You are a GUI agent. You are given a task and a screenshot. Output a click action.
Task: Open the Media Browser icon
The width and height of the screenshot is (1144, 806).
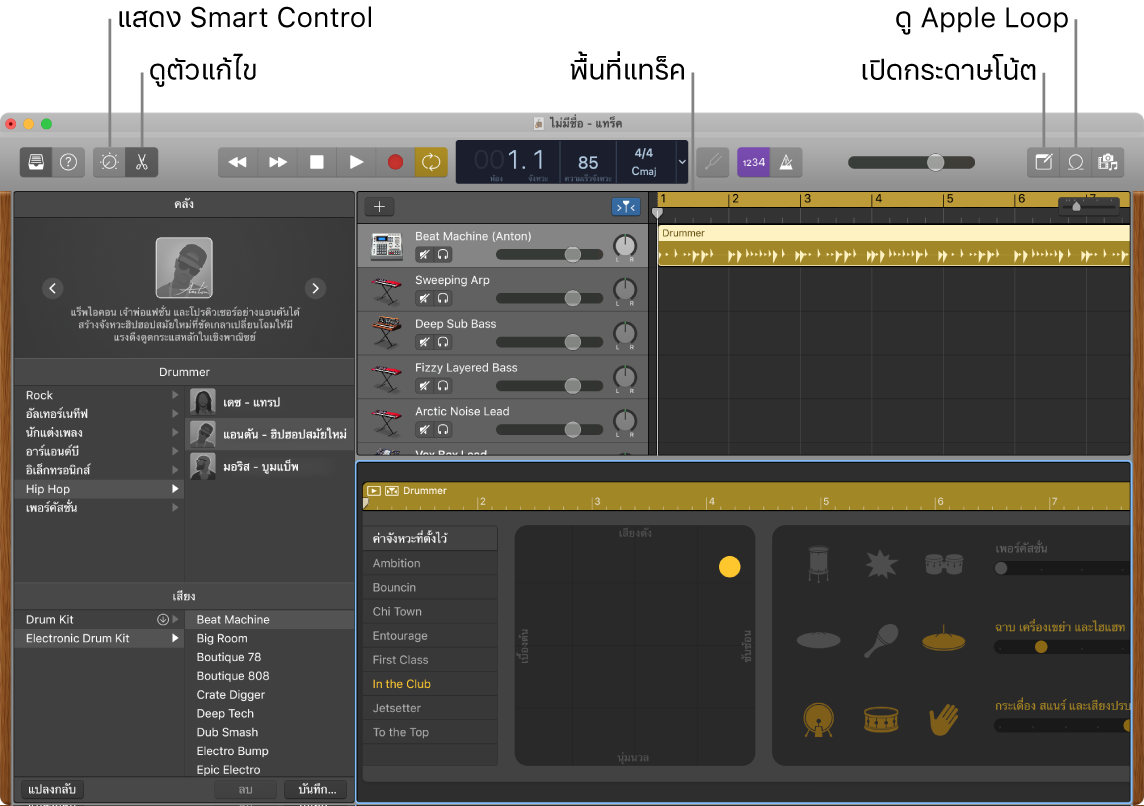click(1108, 162)
